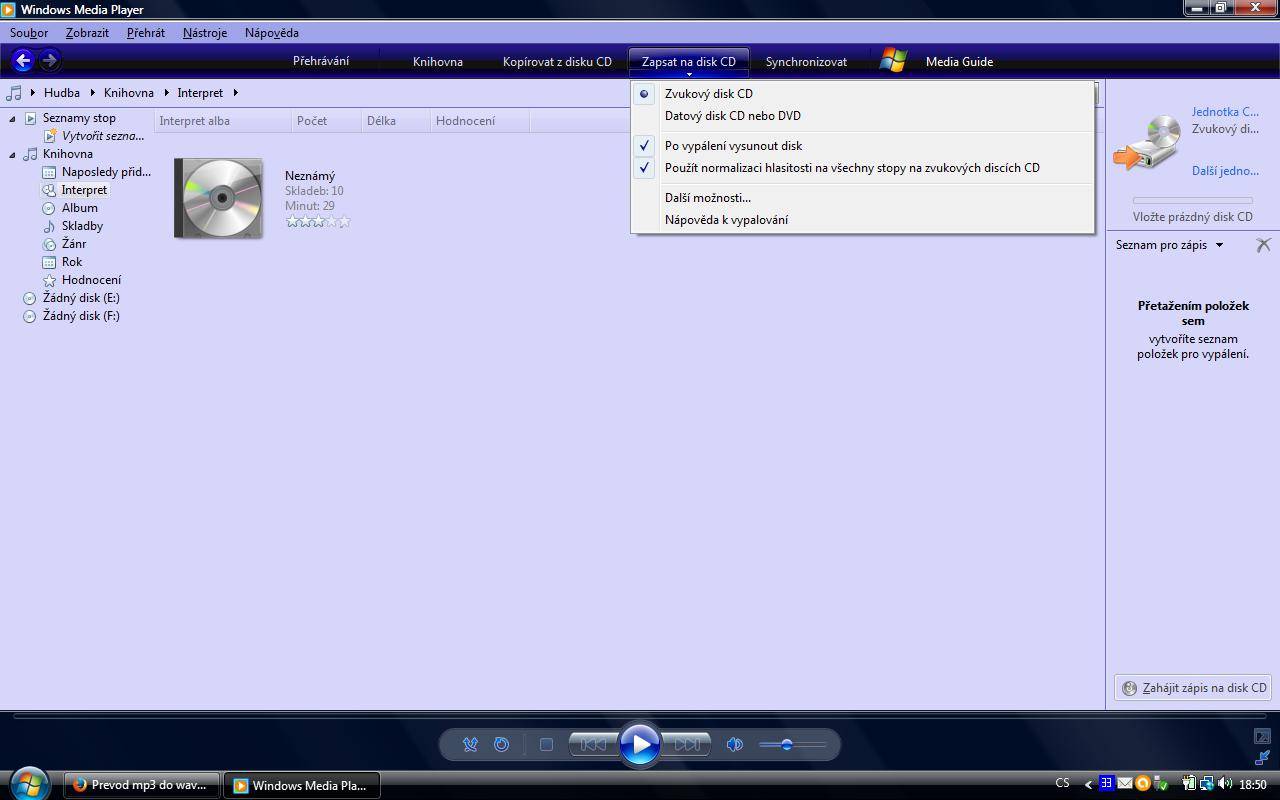Click the Jednotka C... drive link
The height and width of the screenshot is (800, 1280).
tap(1225, 112)
